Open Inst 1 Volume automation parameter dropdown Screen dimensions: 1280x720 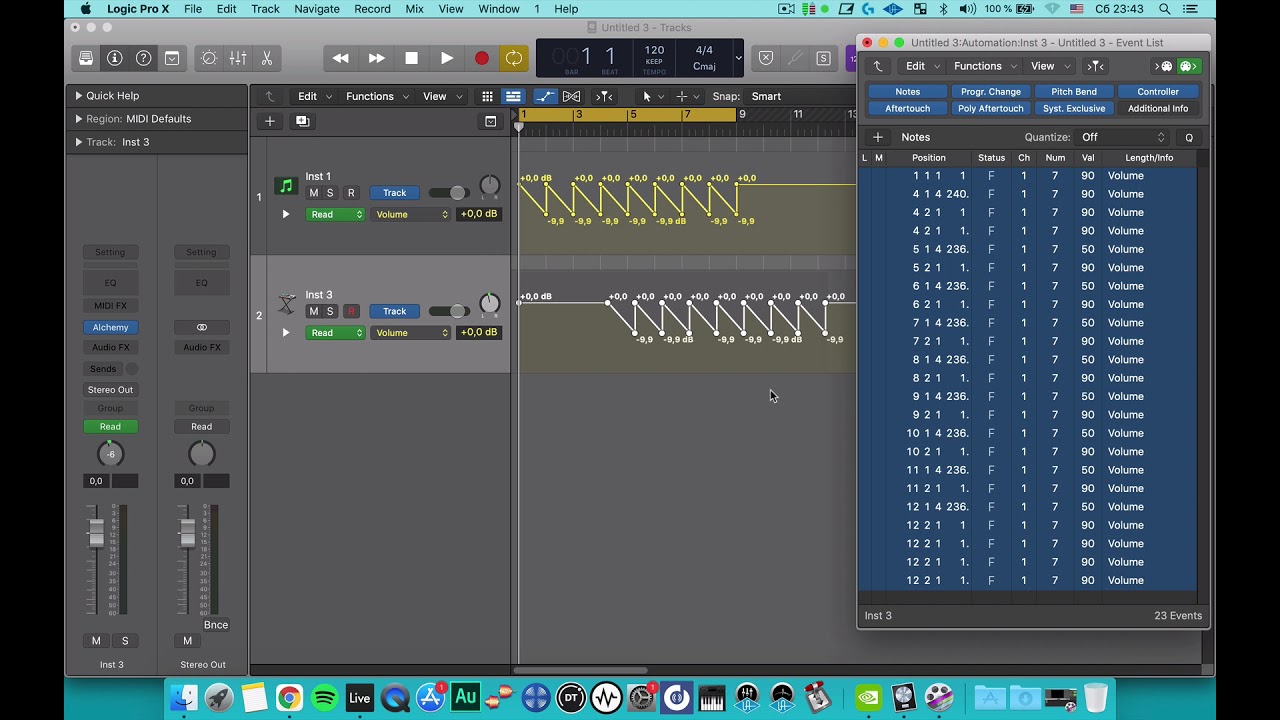411,214
